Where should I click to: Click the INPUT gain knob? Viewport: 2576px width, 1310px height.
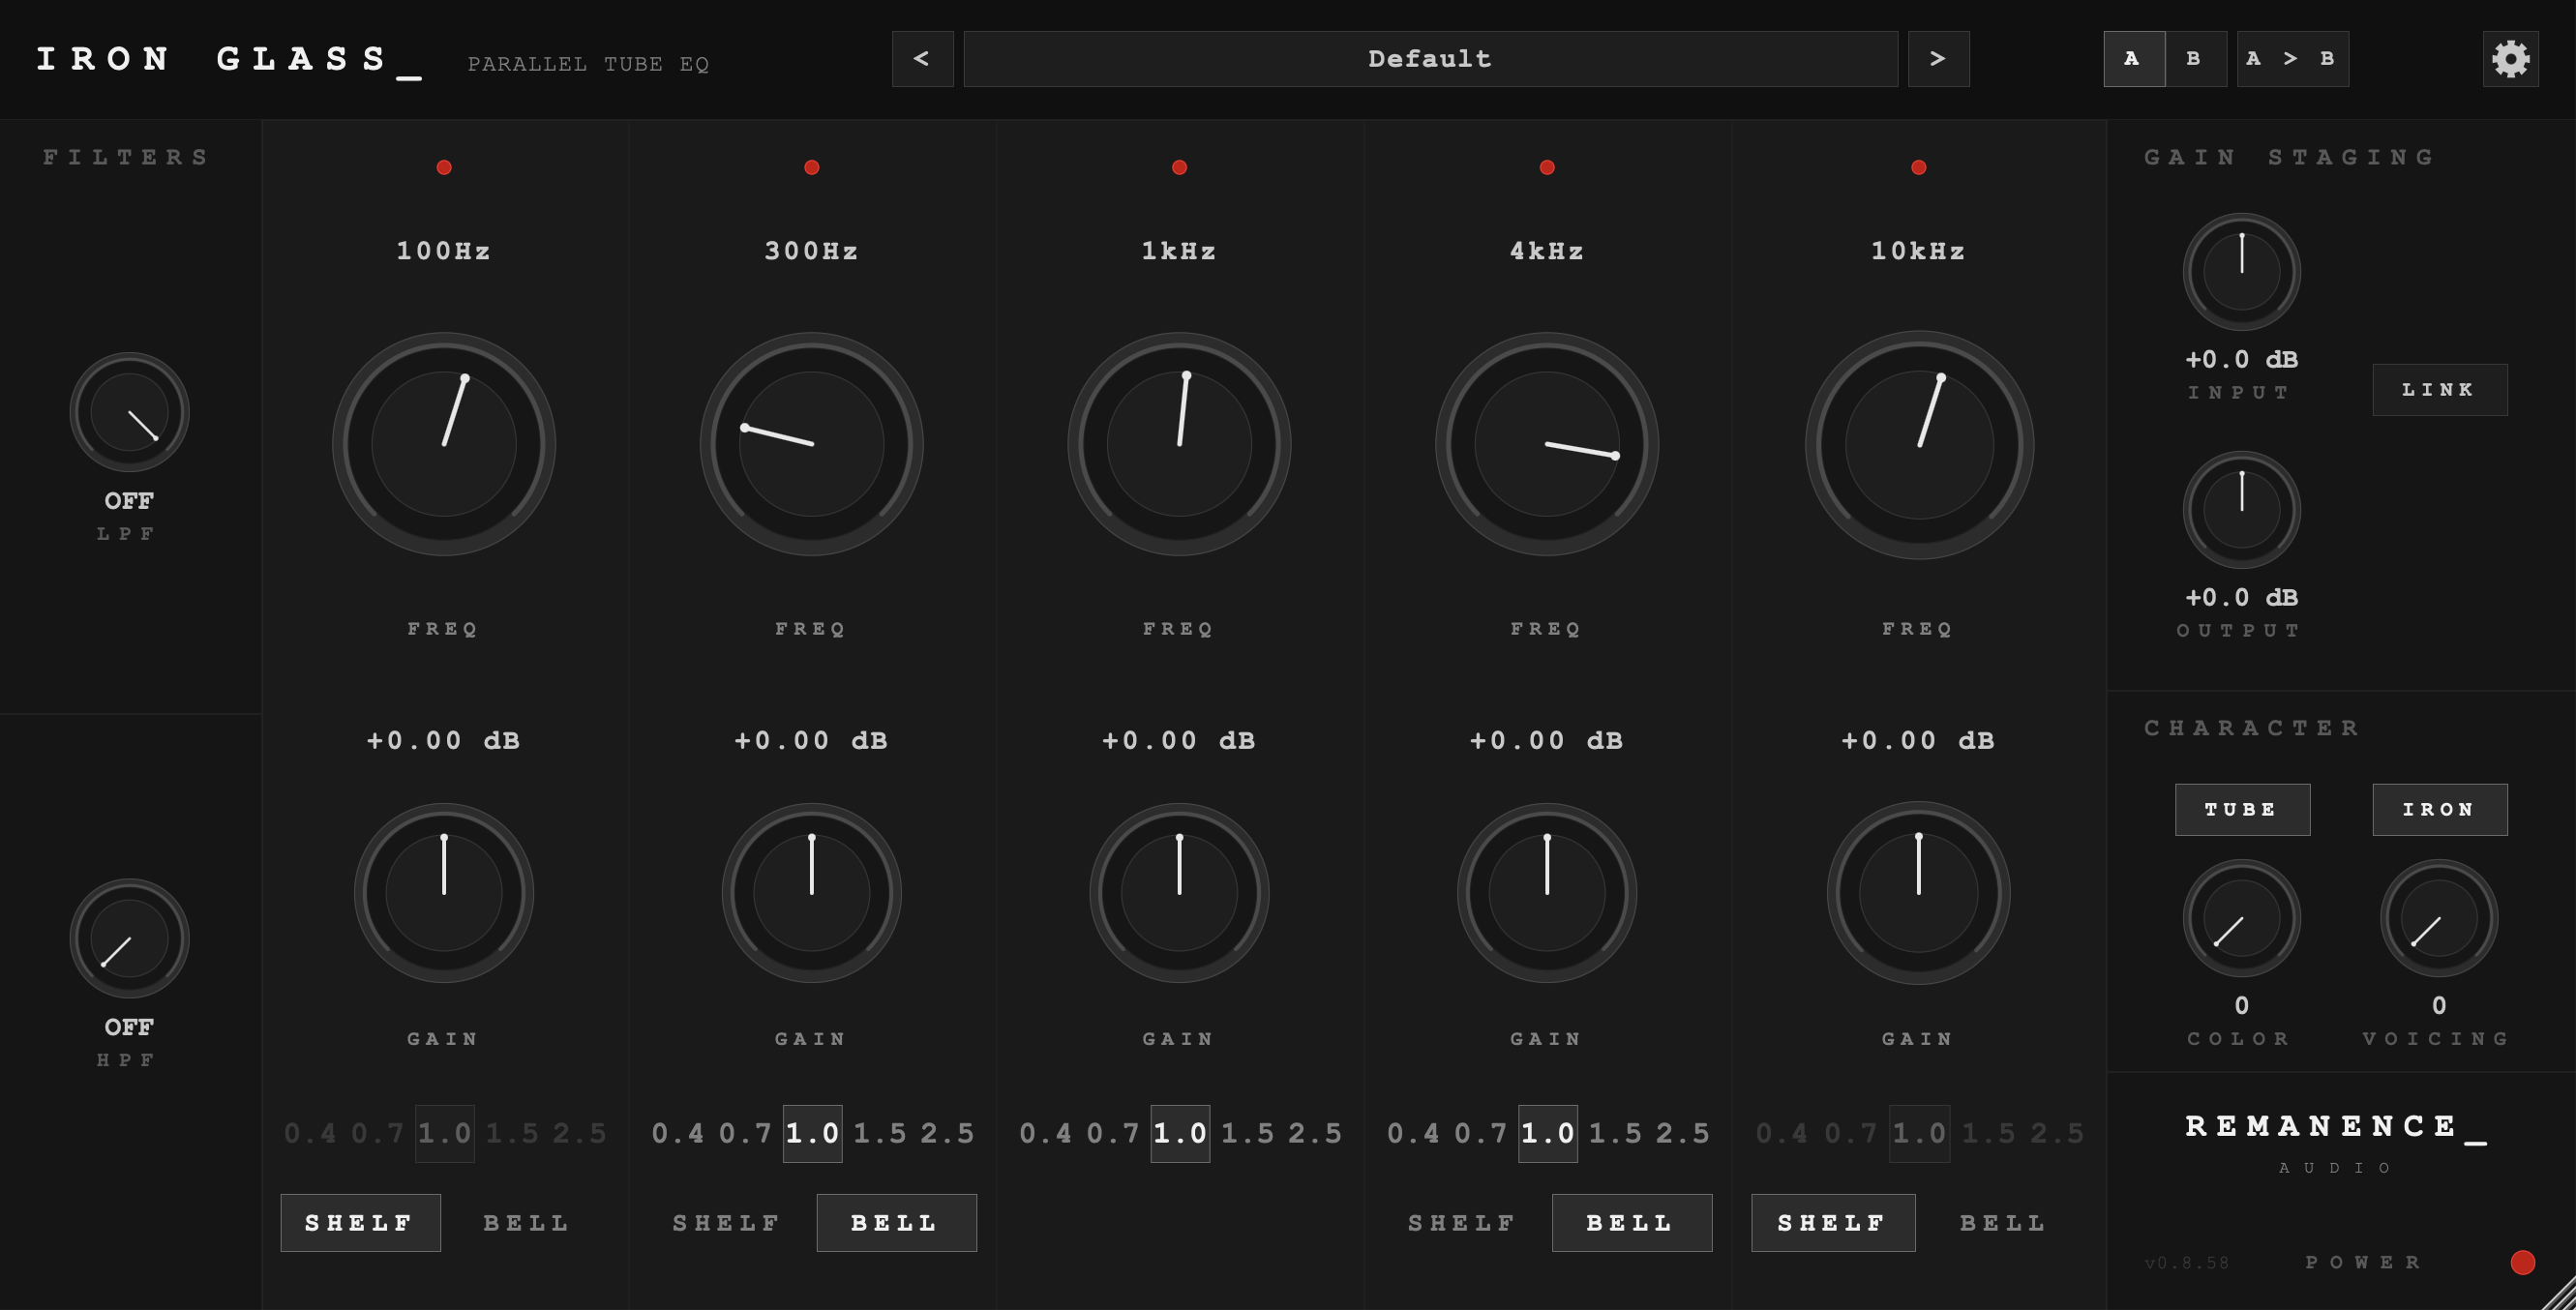(2241, 271)
